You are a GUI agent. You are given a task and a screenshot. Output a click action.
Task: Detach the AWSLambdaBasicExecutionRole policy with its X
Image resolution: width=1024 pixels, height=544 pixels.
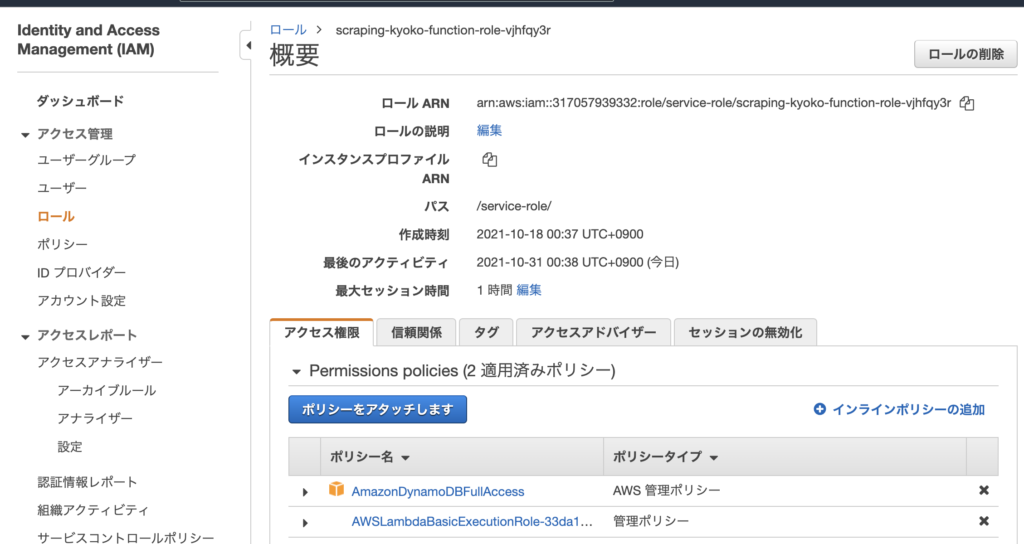[x=984, y=521]
